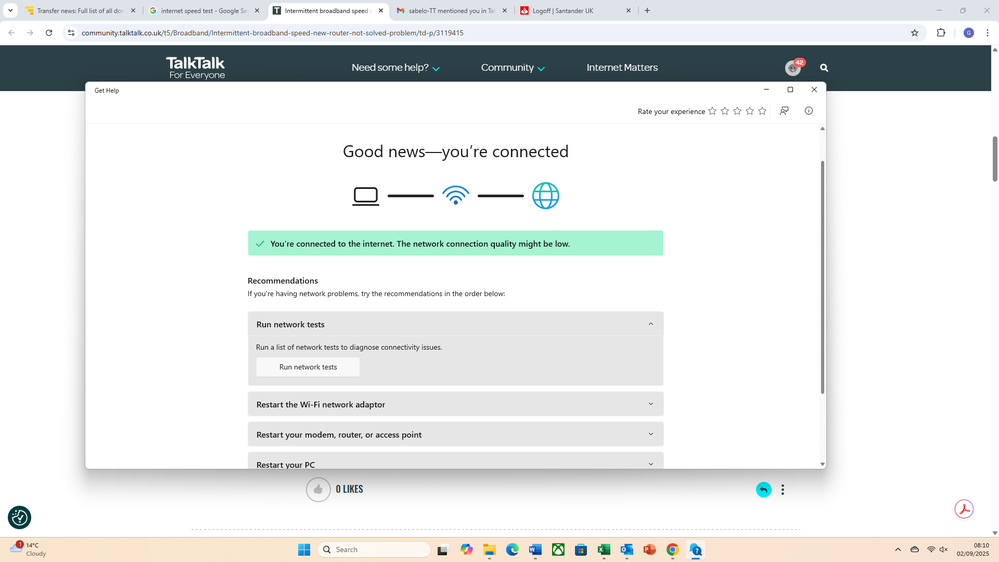Open feedback icon in Get Help header
This screenshot has height=562, width=999.
pos(784,111)
